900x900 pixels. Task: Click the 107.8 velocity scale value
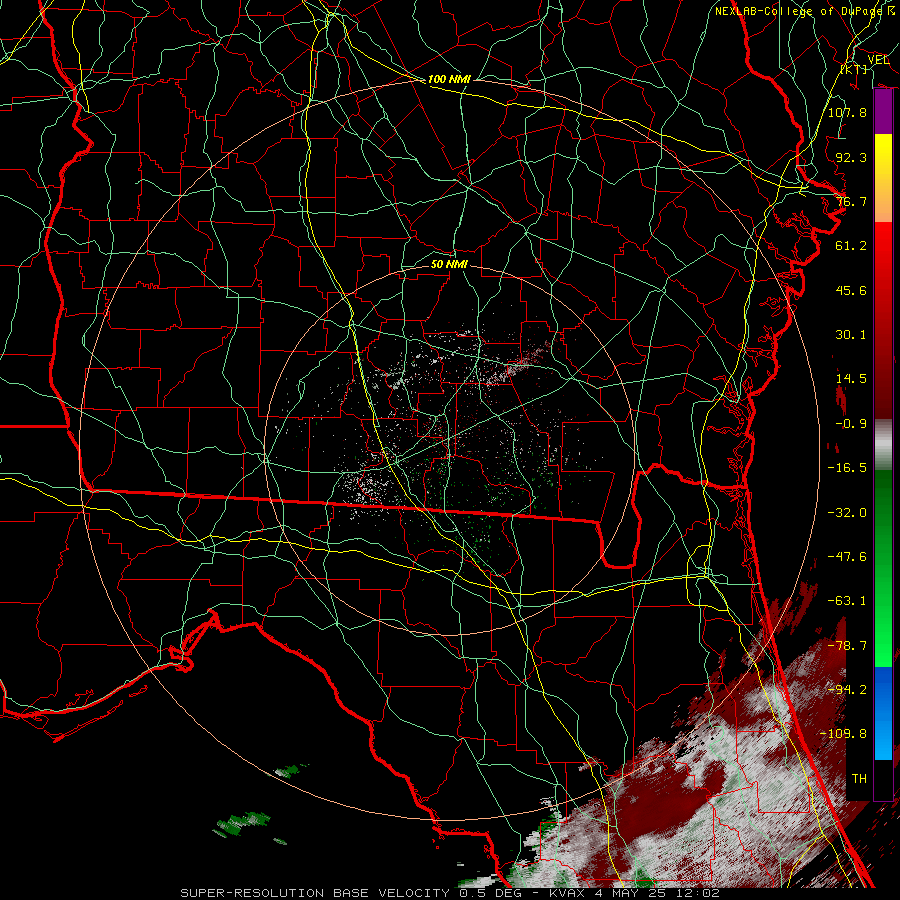click(847, 112)
